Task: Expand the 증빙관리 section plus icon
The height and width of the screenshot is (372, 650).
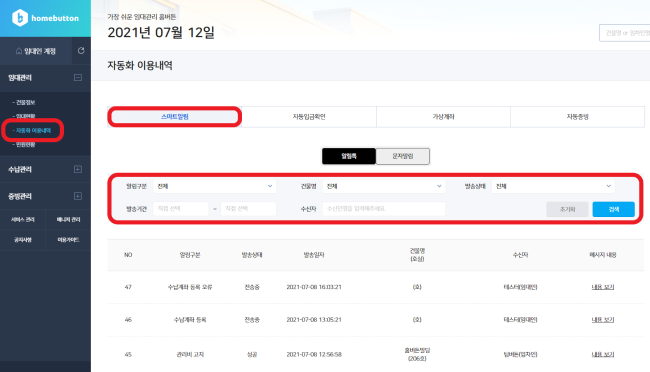Action: 78,196
